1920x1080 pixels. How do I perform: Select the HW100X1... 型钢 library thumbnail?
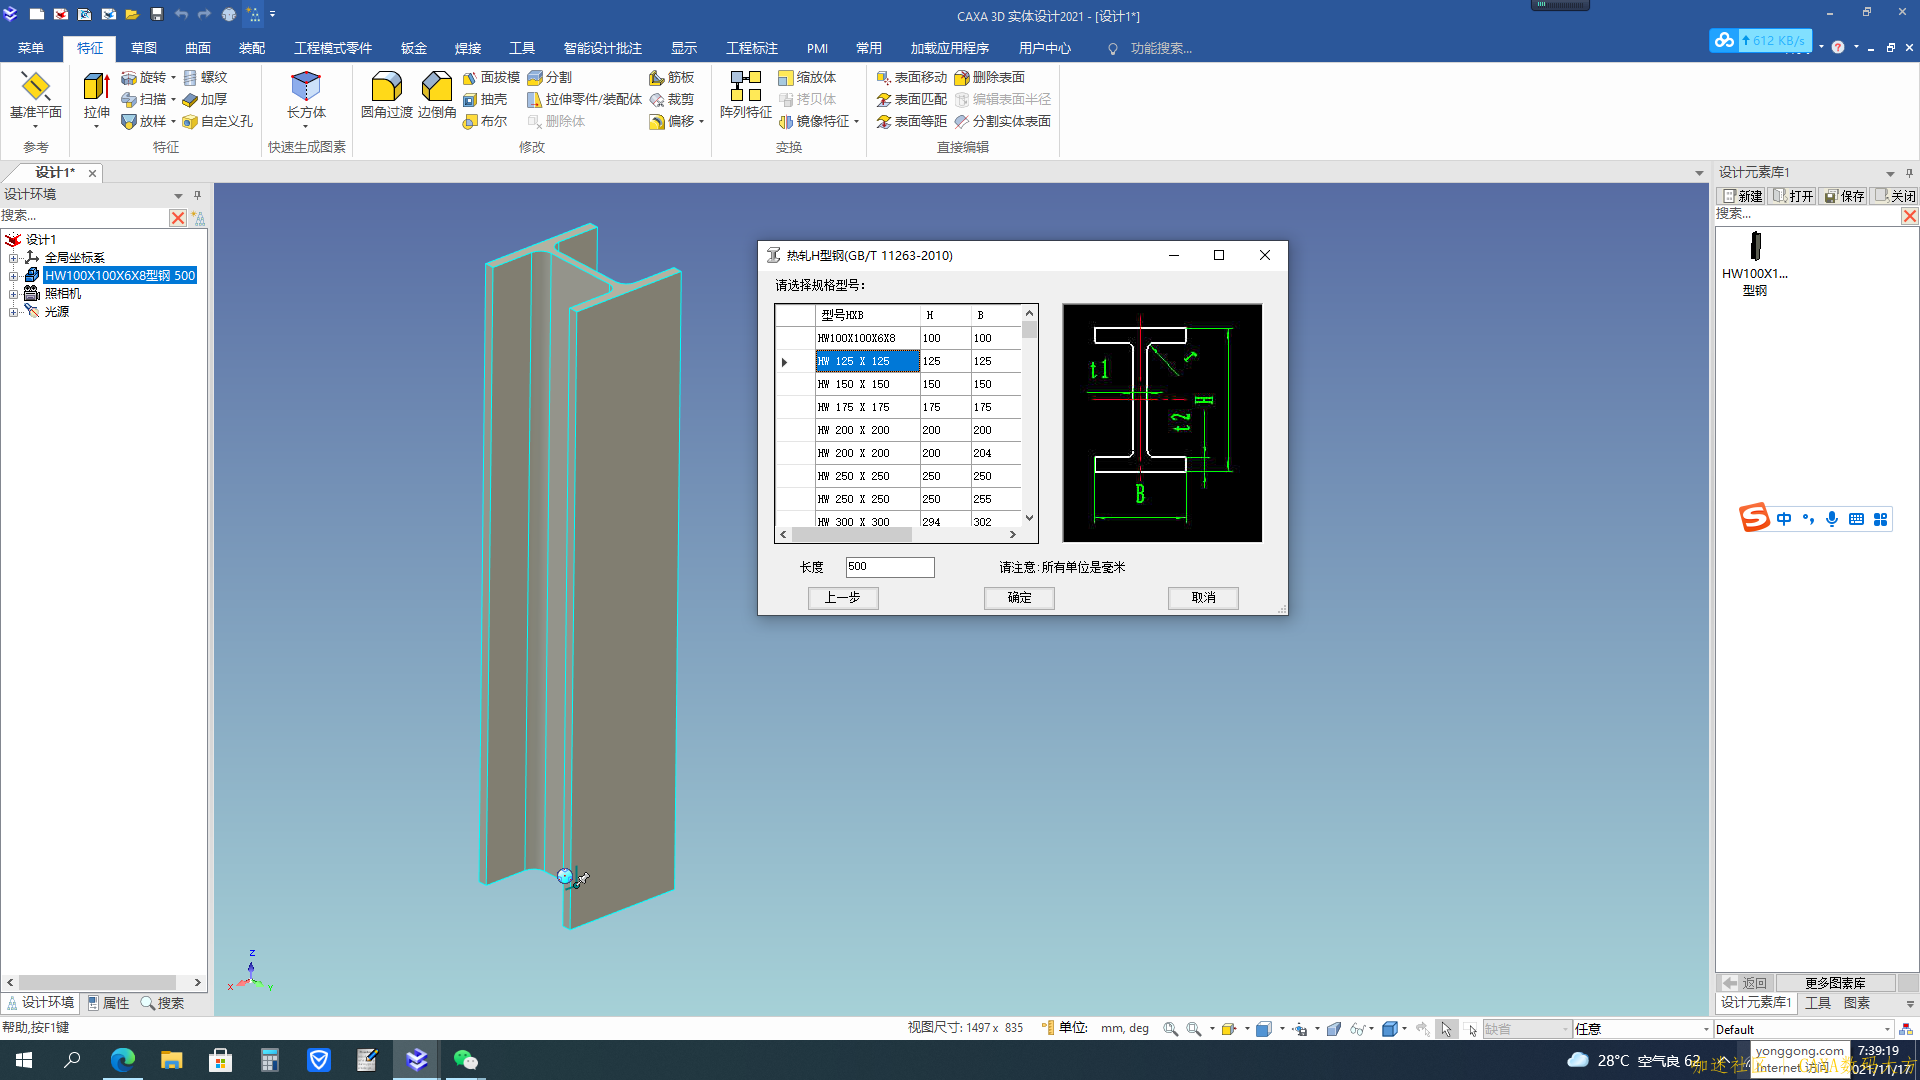click(1755, 262)
